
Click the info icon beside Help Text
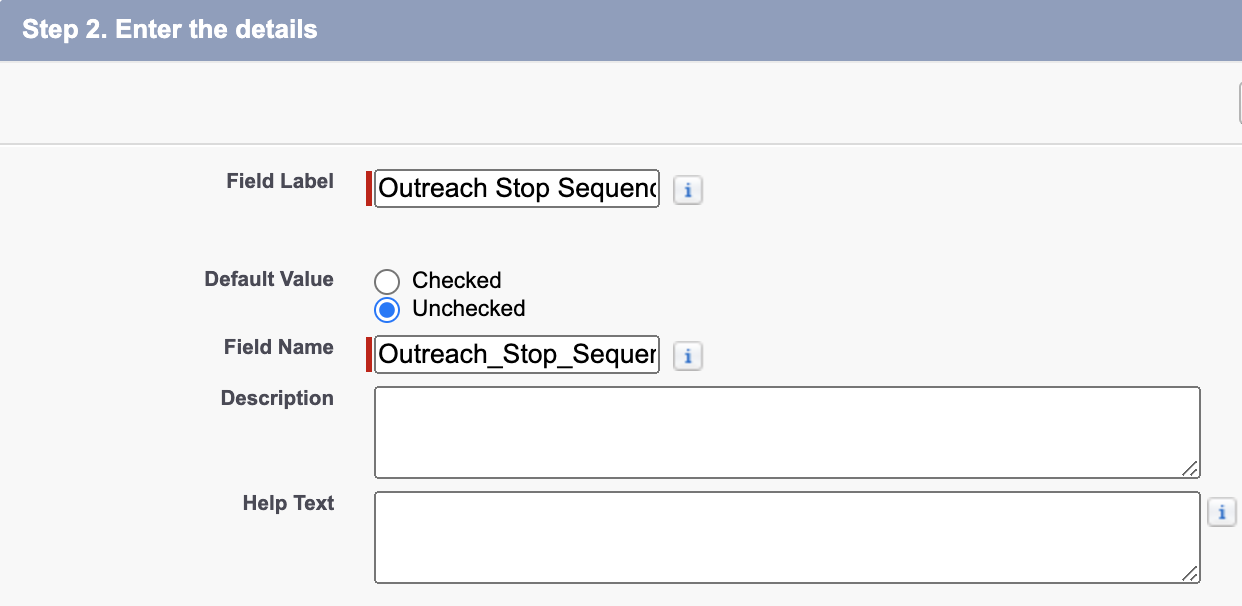coord(1221,513)
